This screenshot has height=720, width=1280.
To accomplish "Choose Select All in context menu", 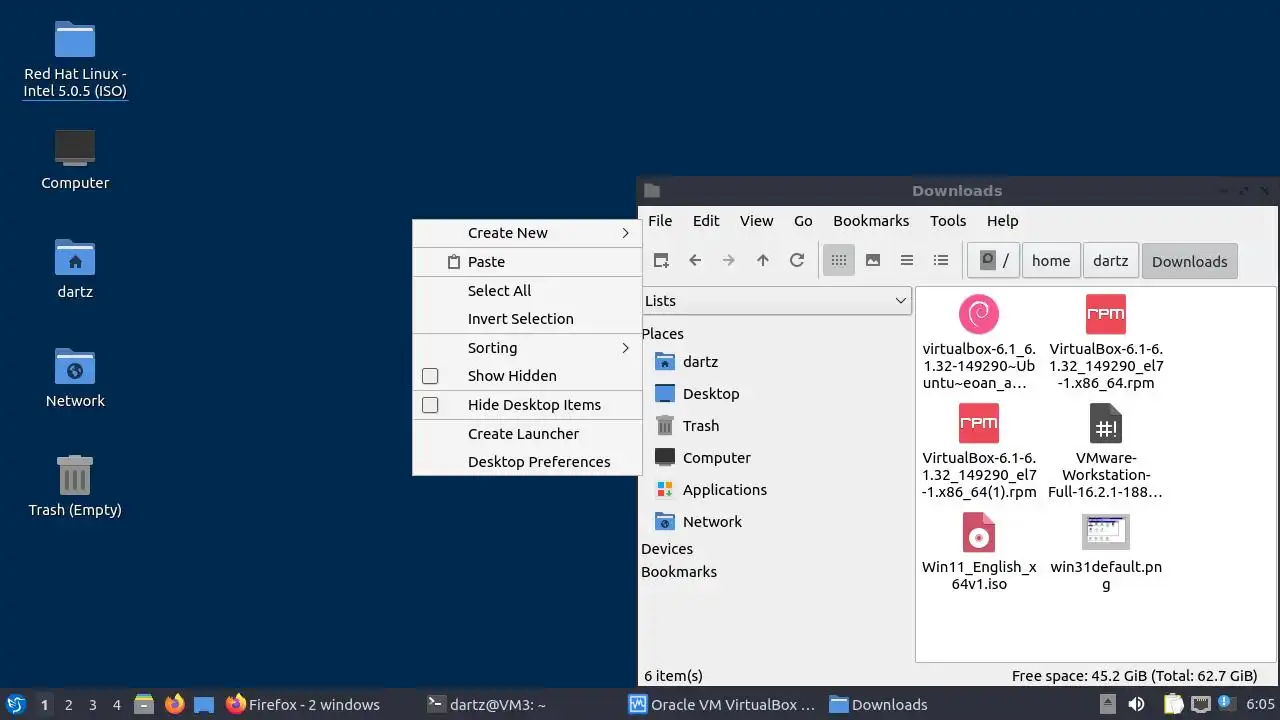I will (x=527, y=291).
